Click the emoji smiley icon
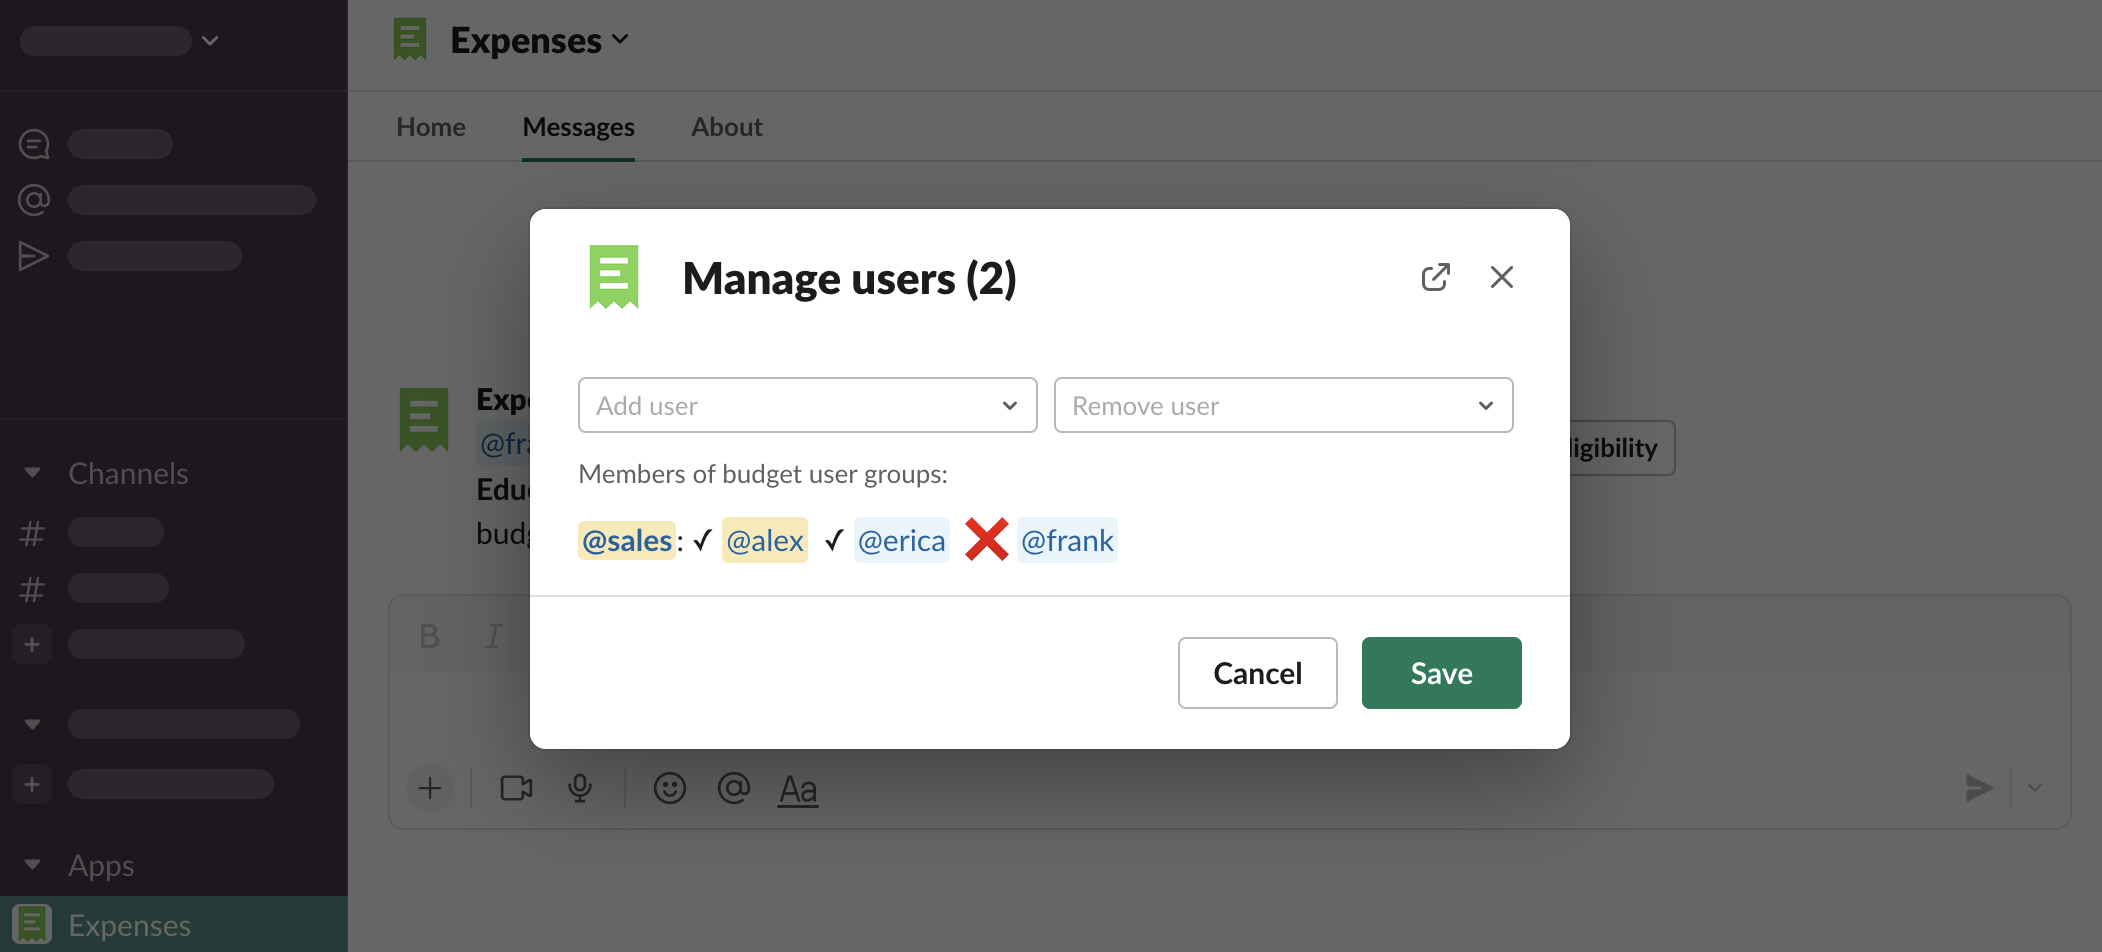The height and width of the screenshot is (952, 2102). click(669, 788)
